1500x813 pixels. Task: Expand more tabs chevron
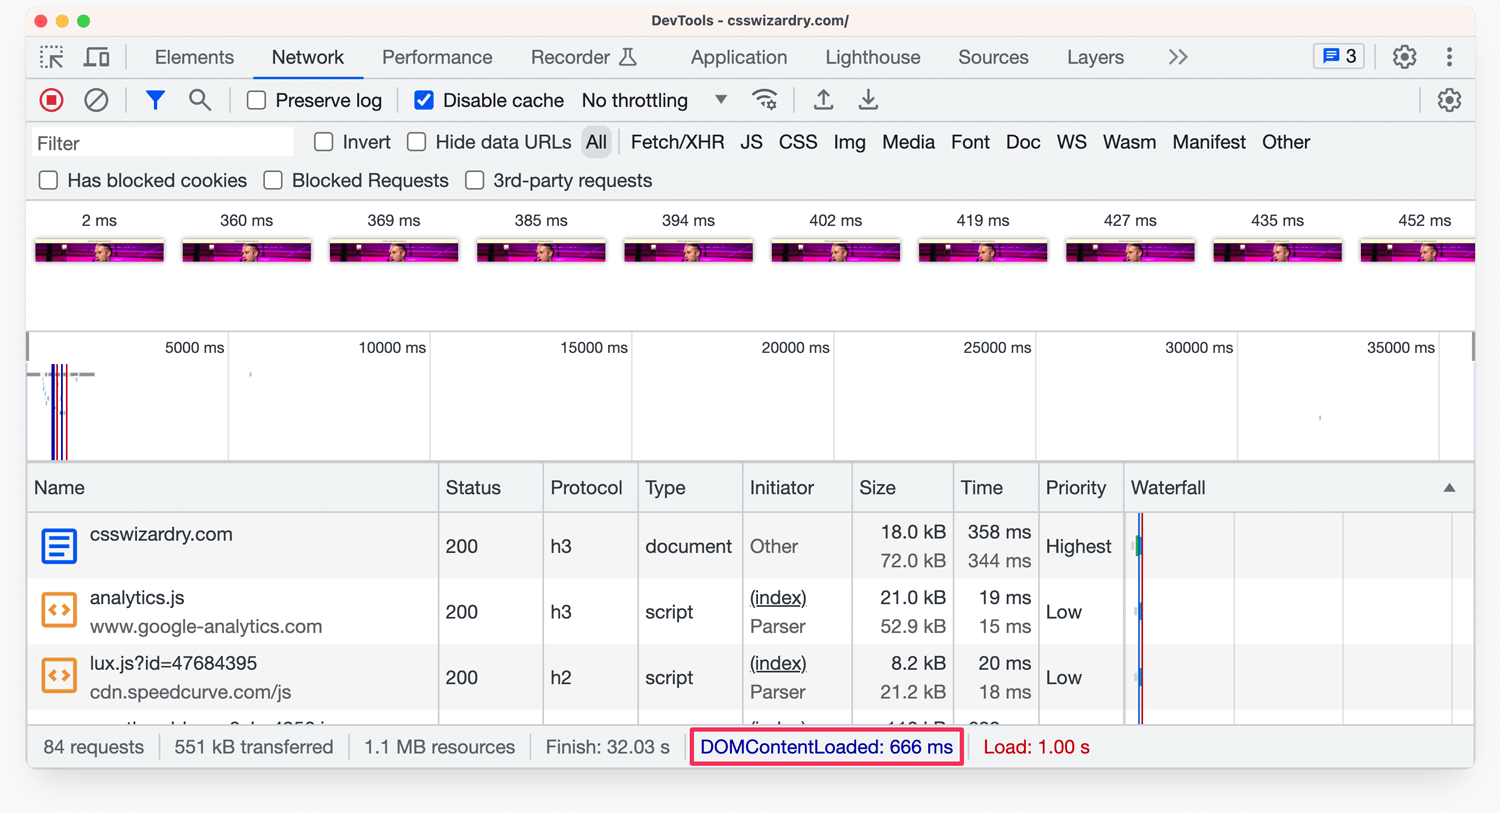click(1178, 57)
